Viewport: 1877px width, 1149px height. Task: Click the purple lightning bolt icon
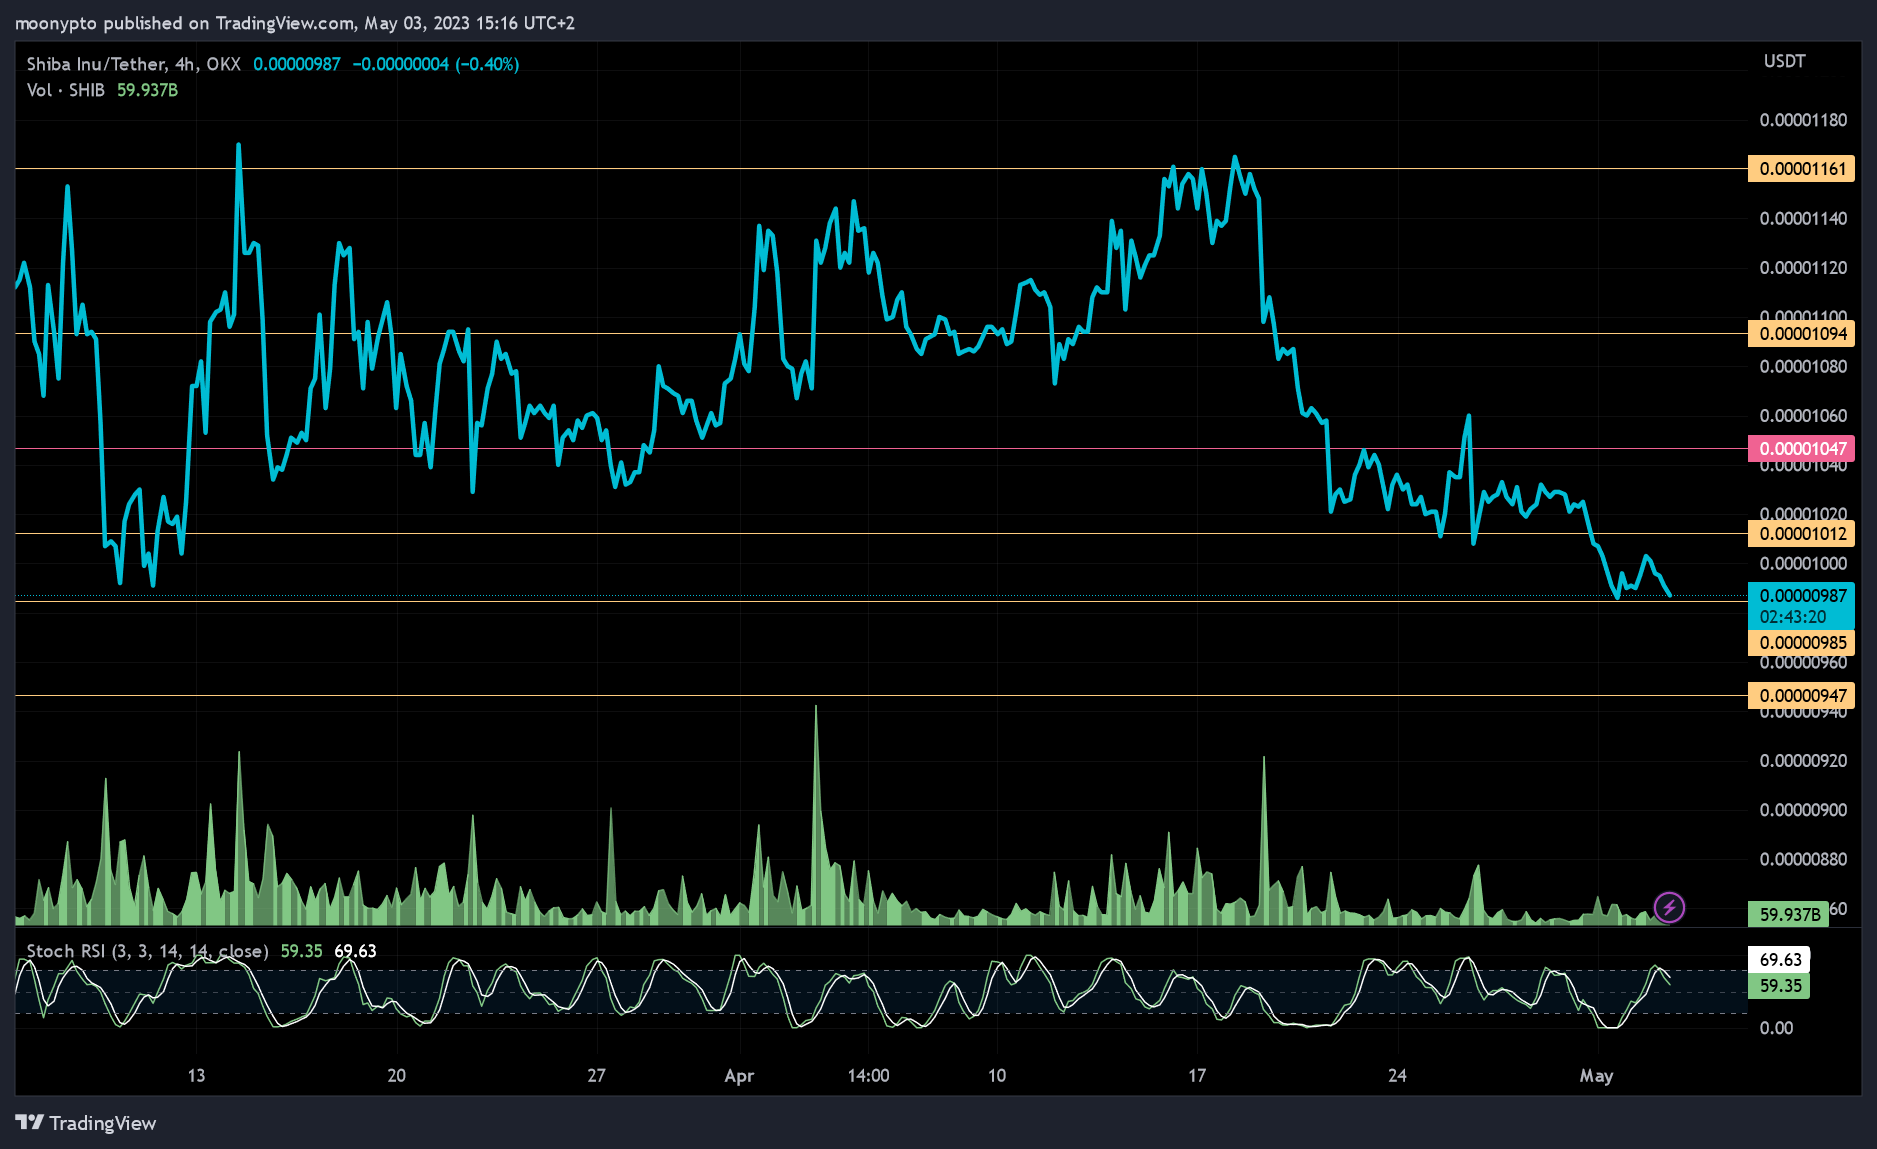coord(1669,907)
